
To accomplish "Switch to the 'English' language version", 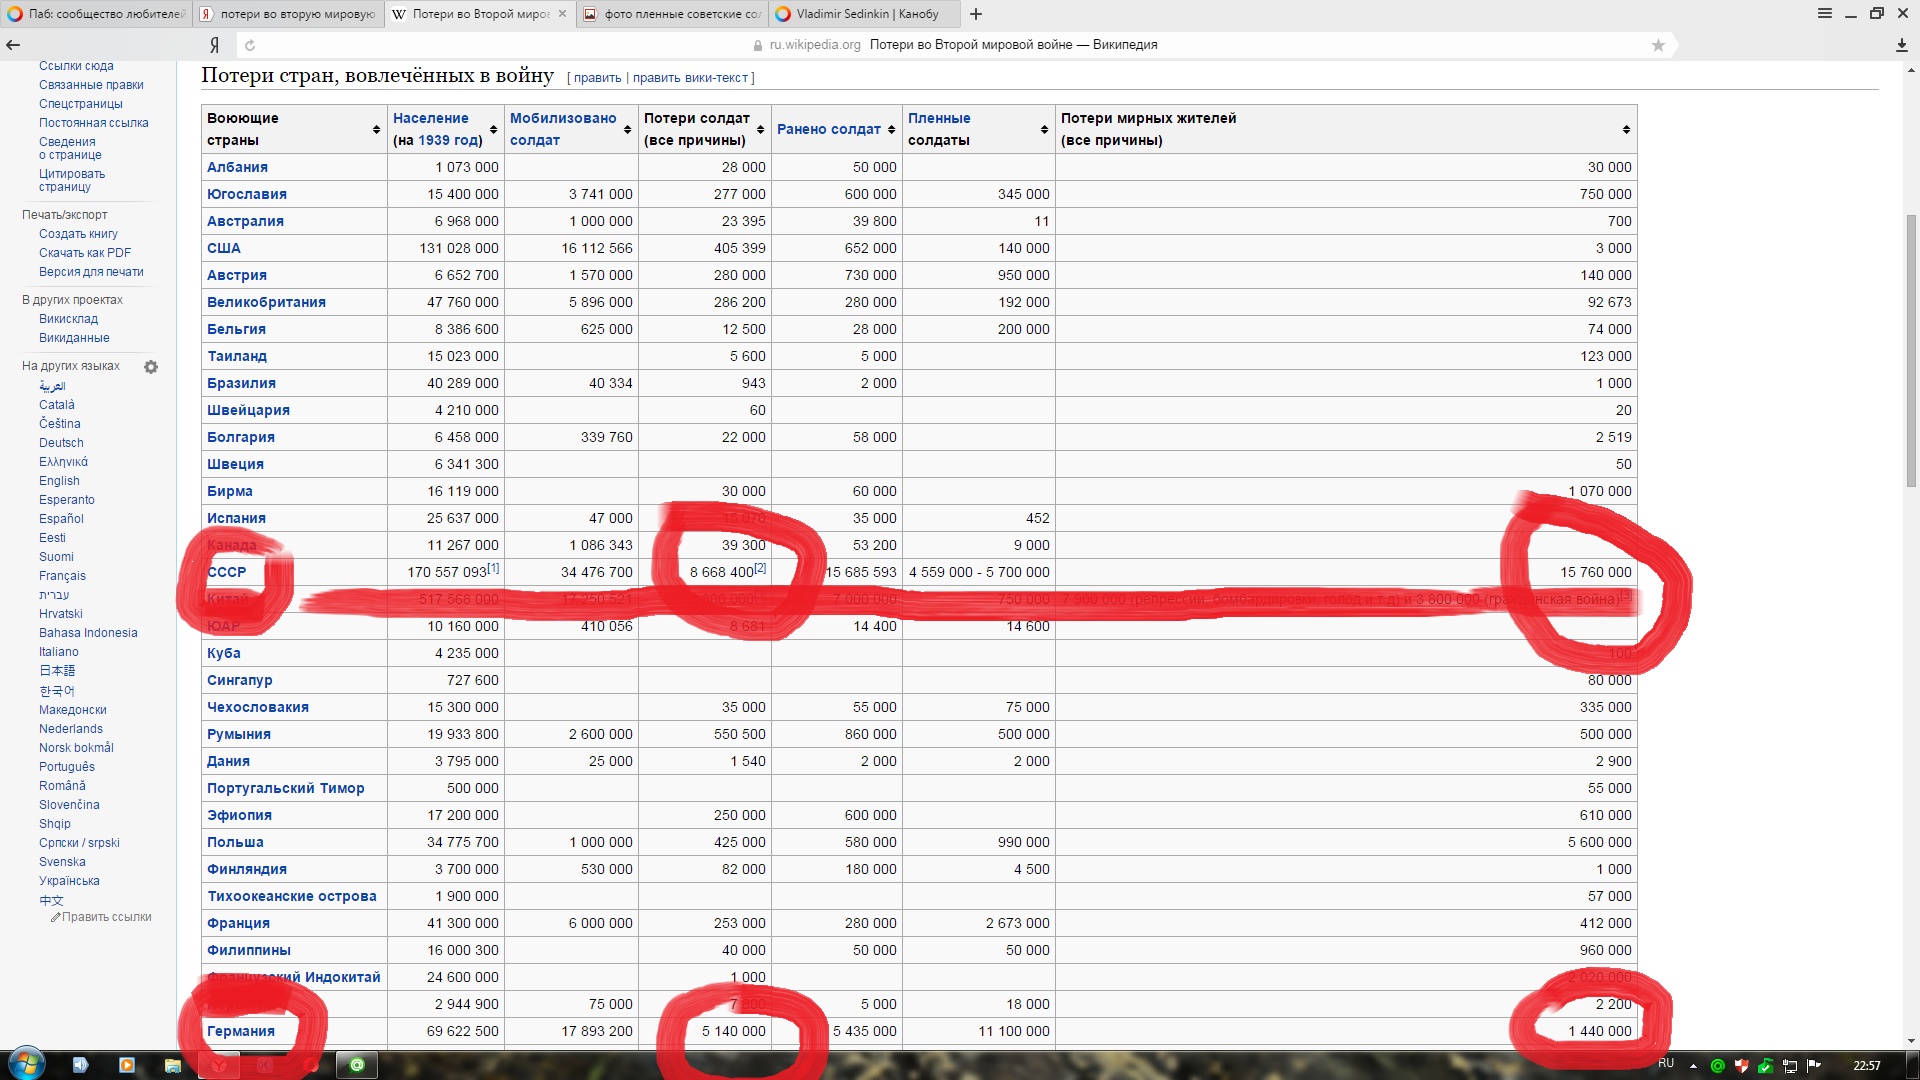I will click(x=59, y=481).
